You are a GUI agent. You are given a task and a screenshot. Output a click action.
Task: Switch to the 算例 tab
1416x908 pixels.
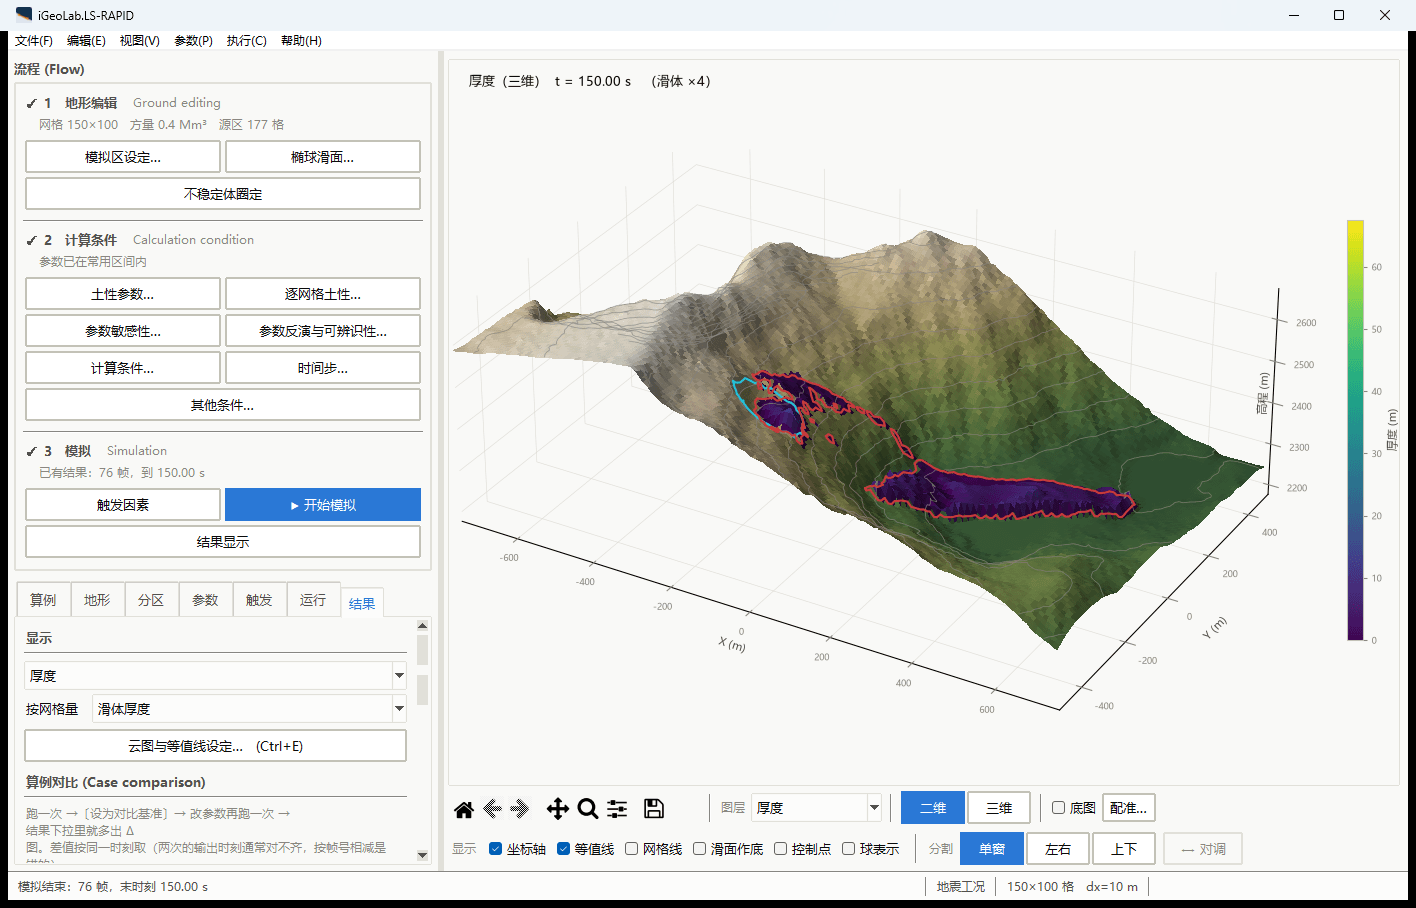(x=43, y=600)
